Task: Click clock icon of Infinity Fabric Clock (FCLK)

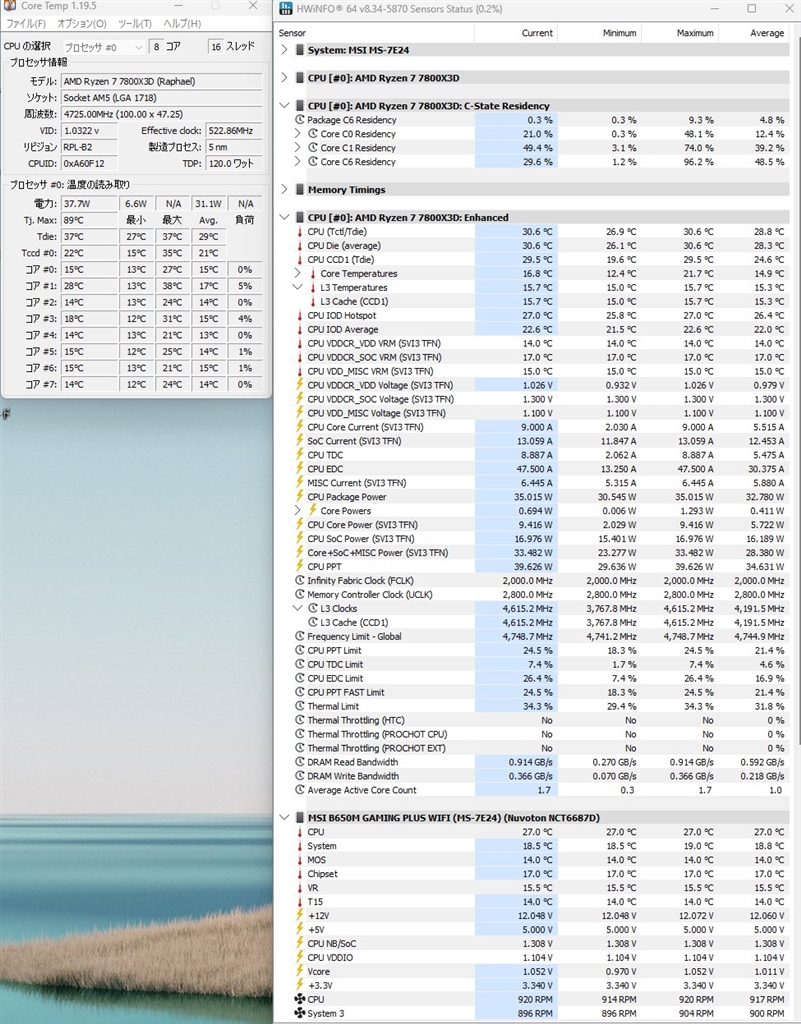Action: click(x=300, y=580)
